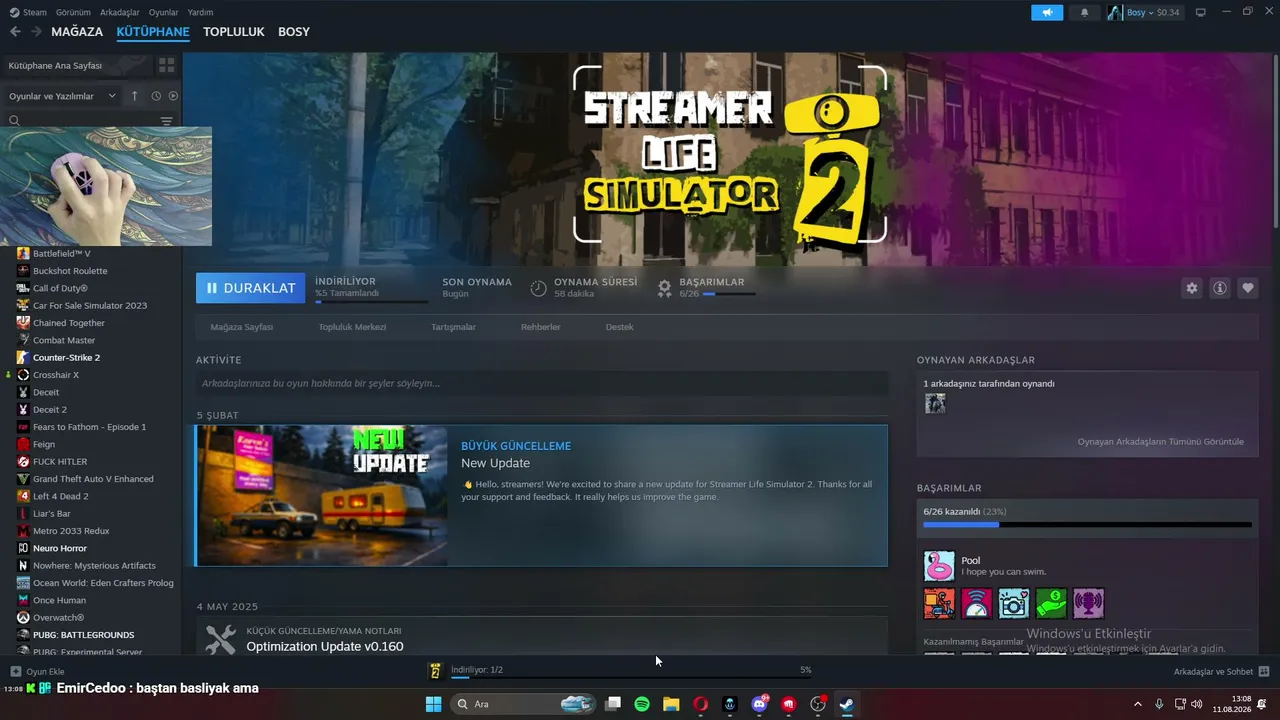Open the Tartışmalar link

pos(453,327)
